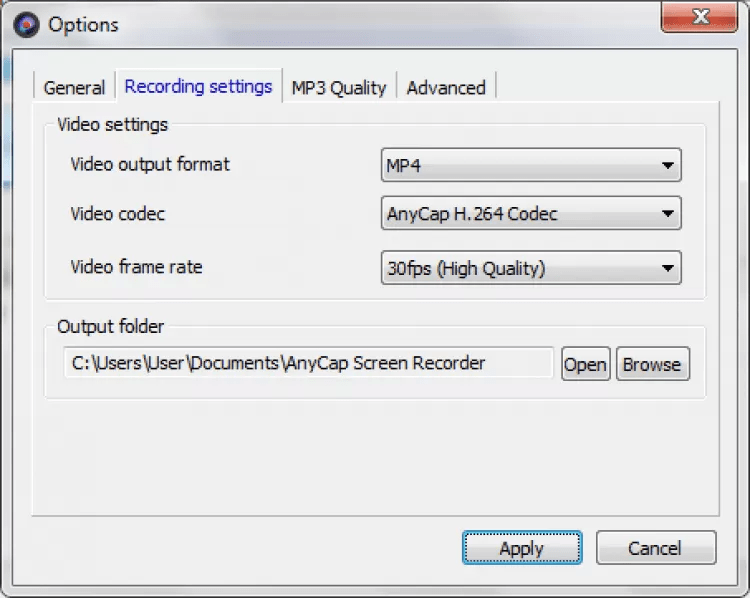Click the Video frame rate label
Screen dimensions: 750x598
pyautogui.click(x=137, y=267)
